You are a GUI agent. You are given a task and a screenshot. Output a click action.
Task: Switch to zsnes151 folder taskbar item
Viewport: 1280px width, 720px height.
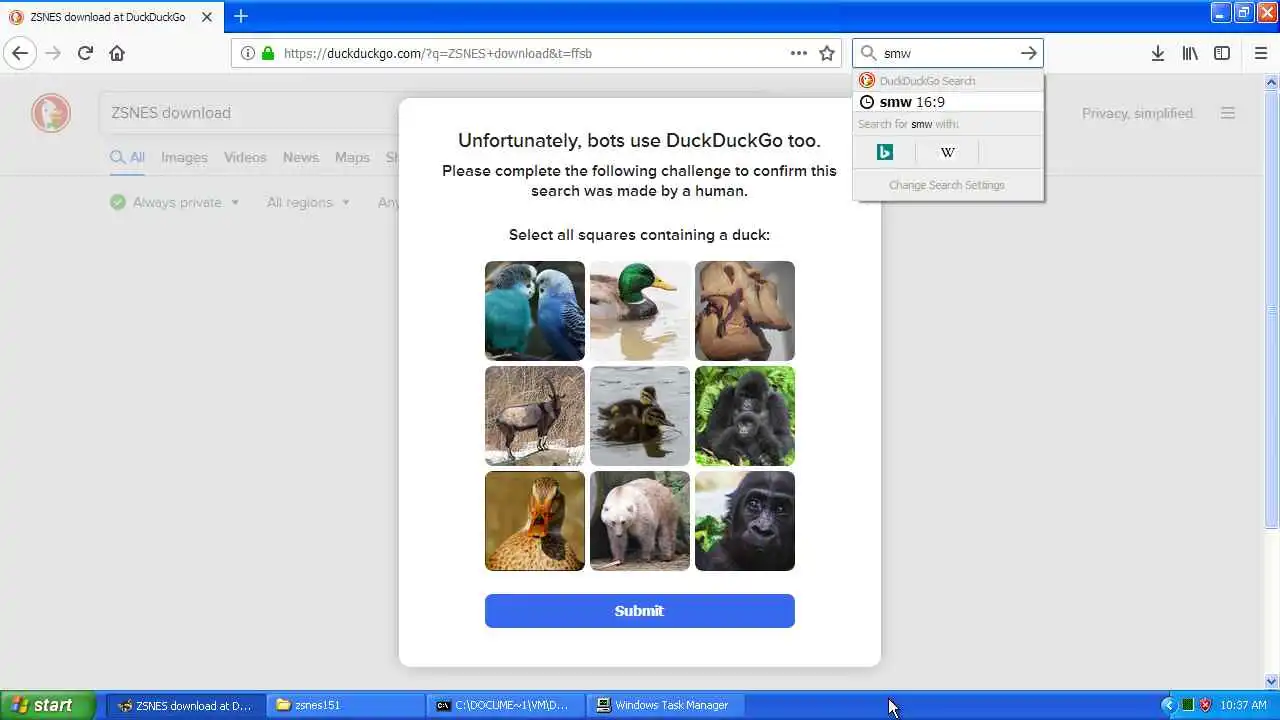point(346,705)
